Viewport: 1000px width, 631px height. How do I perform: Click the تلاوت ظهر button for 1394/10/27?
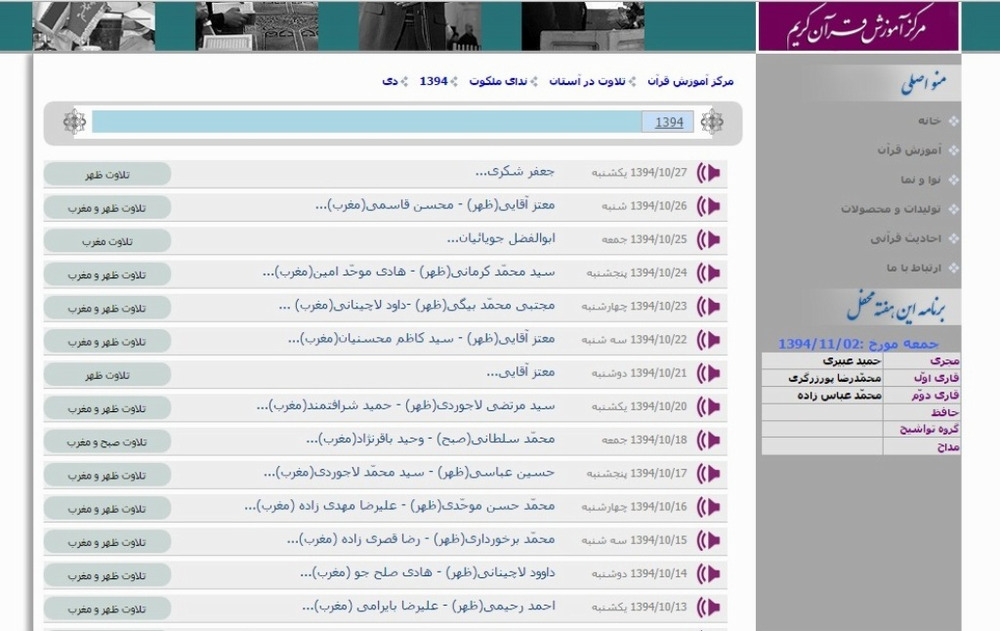(107, 174)
